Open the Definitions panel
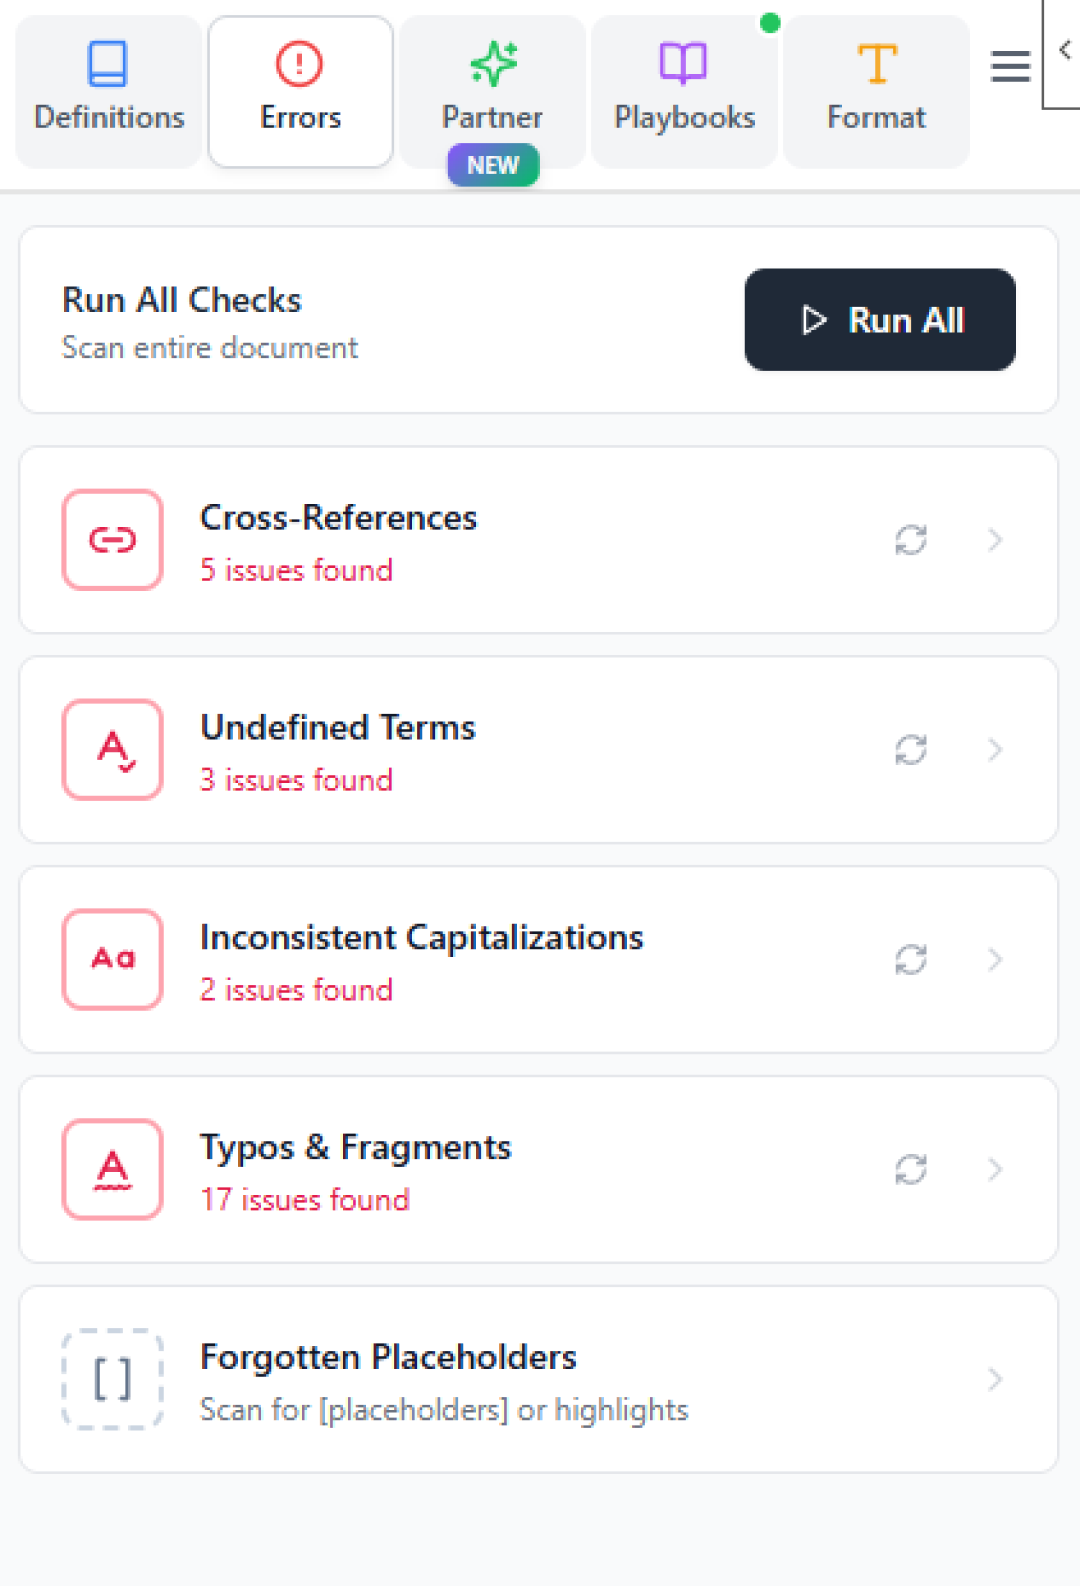The width and height of the screenshot is (1080, 1586). [107, 90]
